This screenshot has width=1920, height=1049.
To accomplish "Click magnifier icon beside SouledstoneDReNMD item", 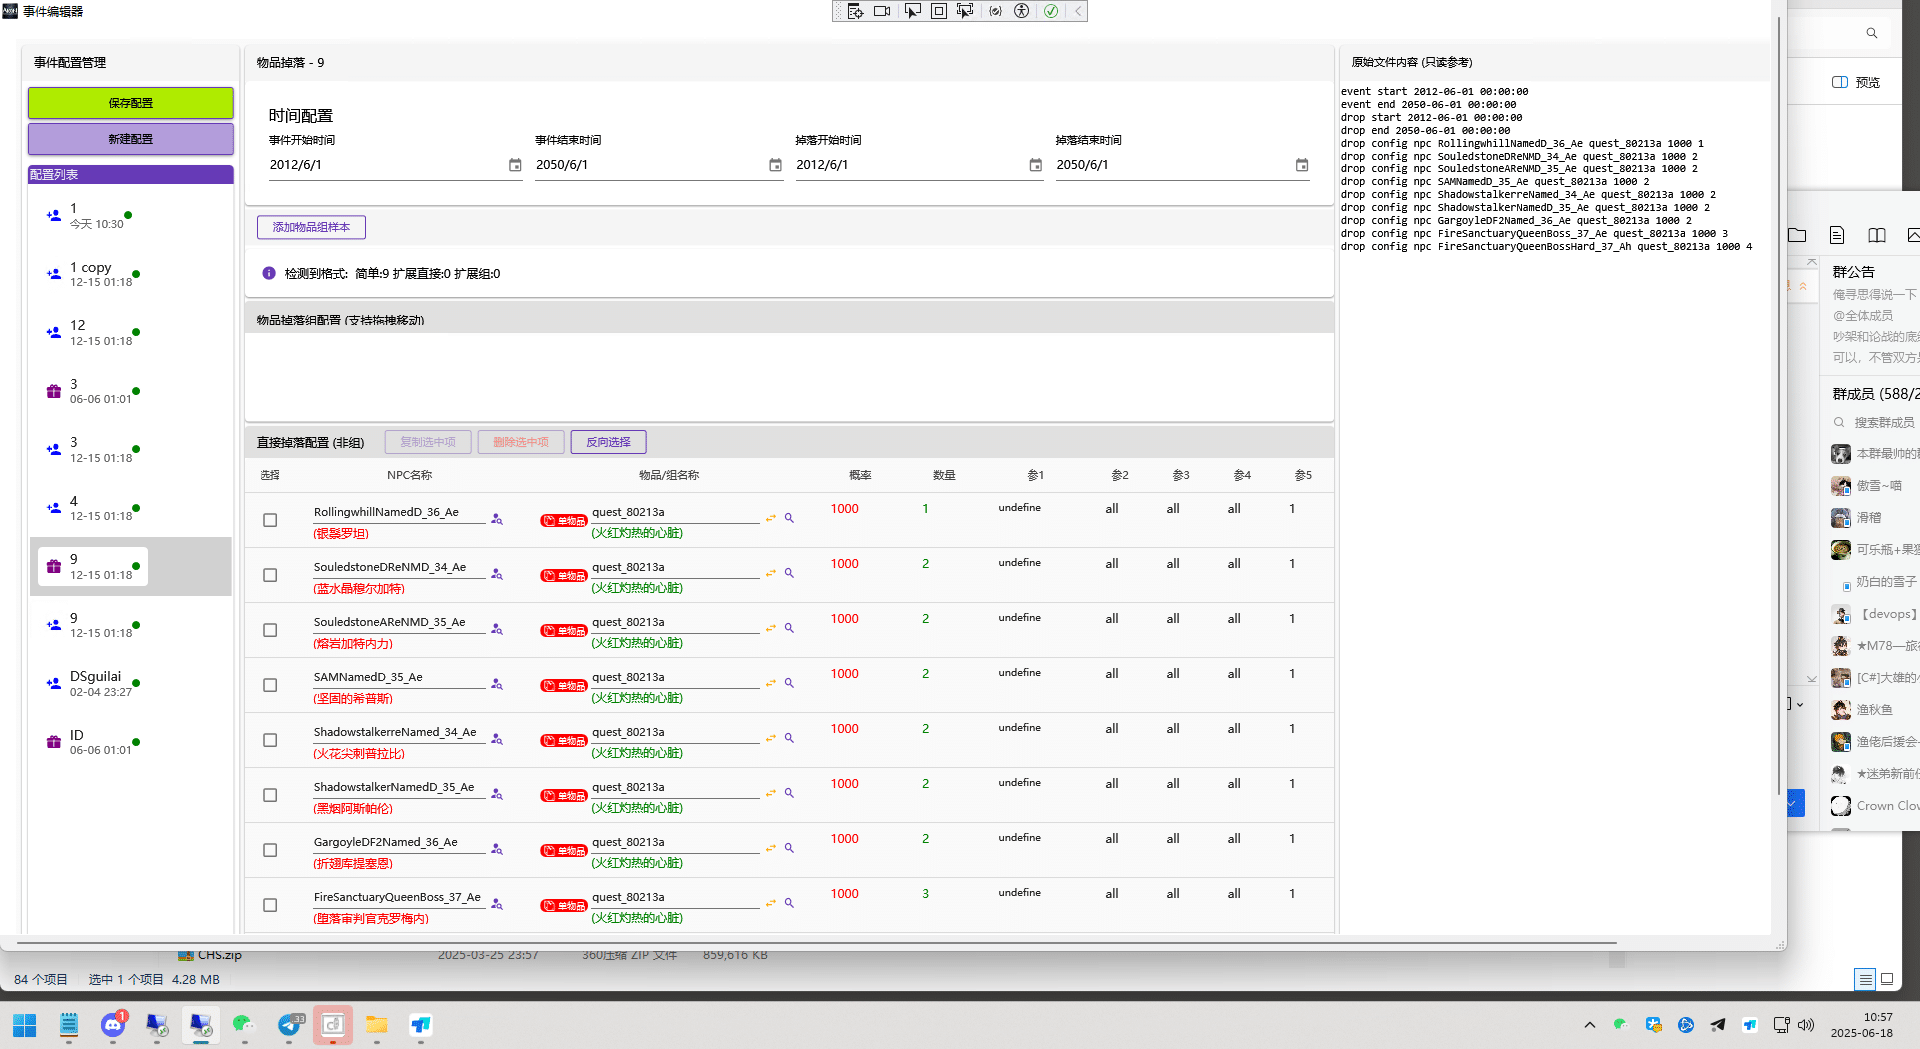I will tap(789, 573).
